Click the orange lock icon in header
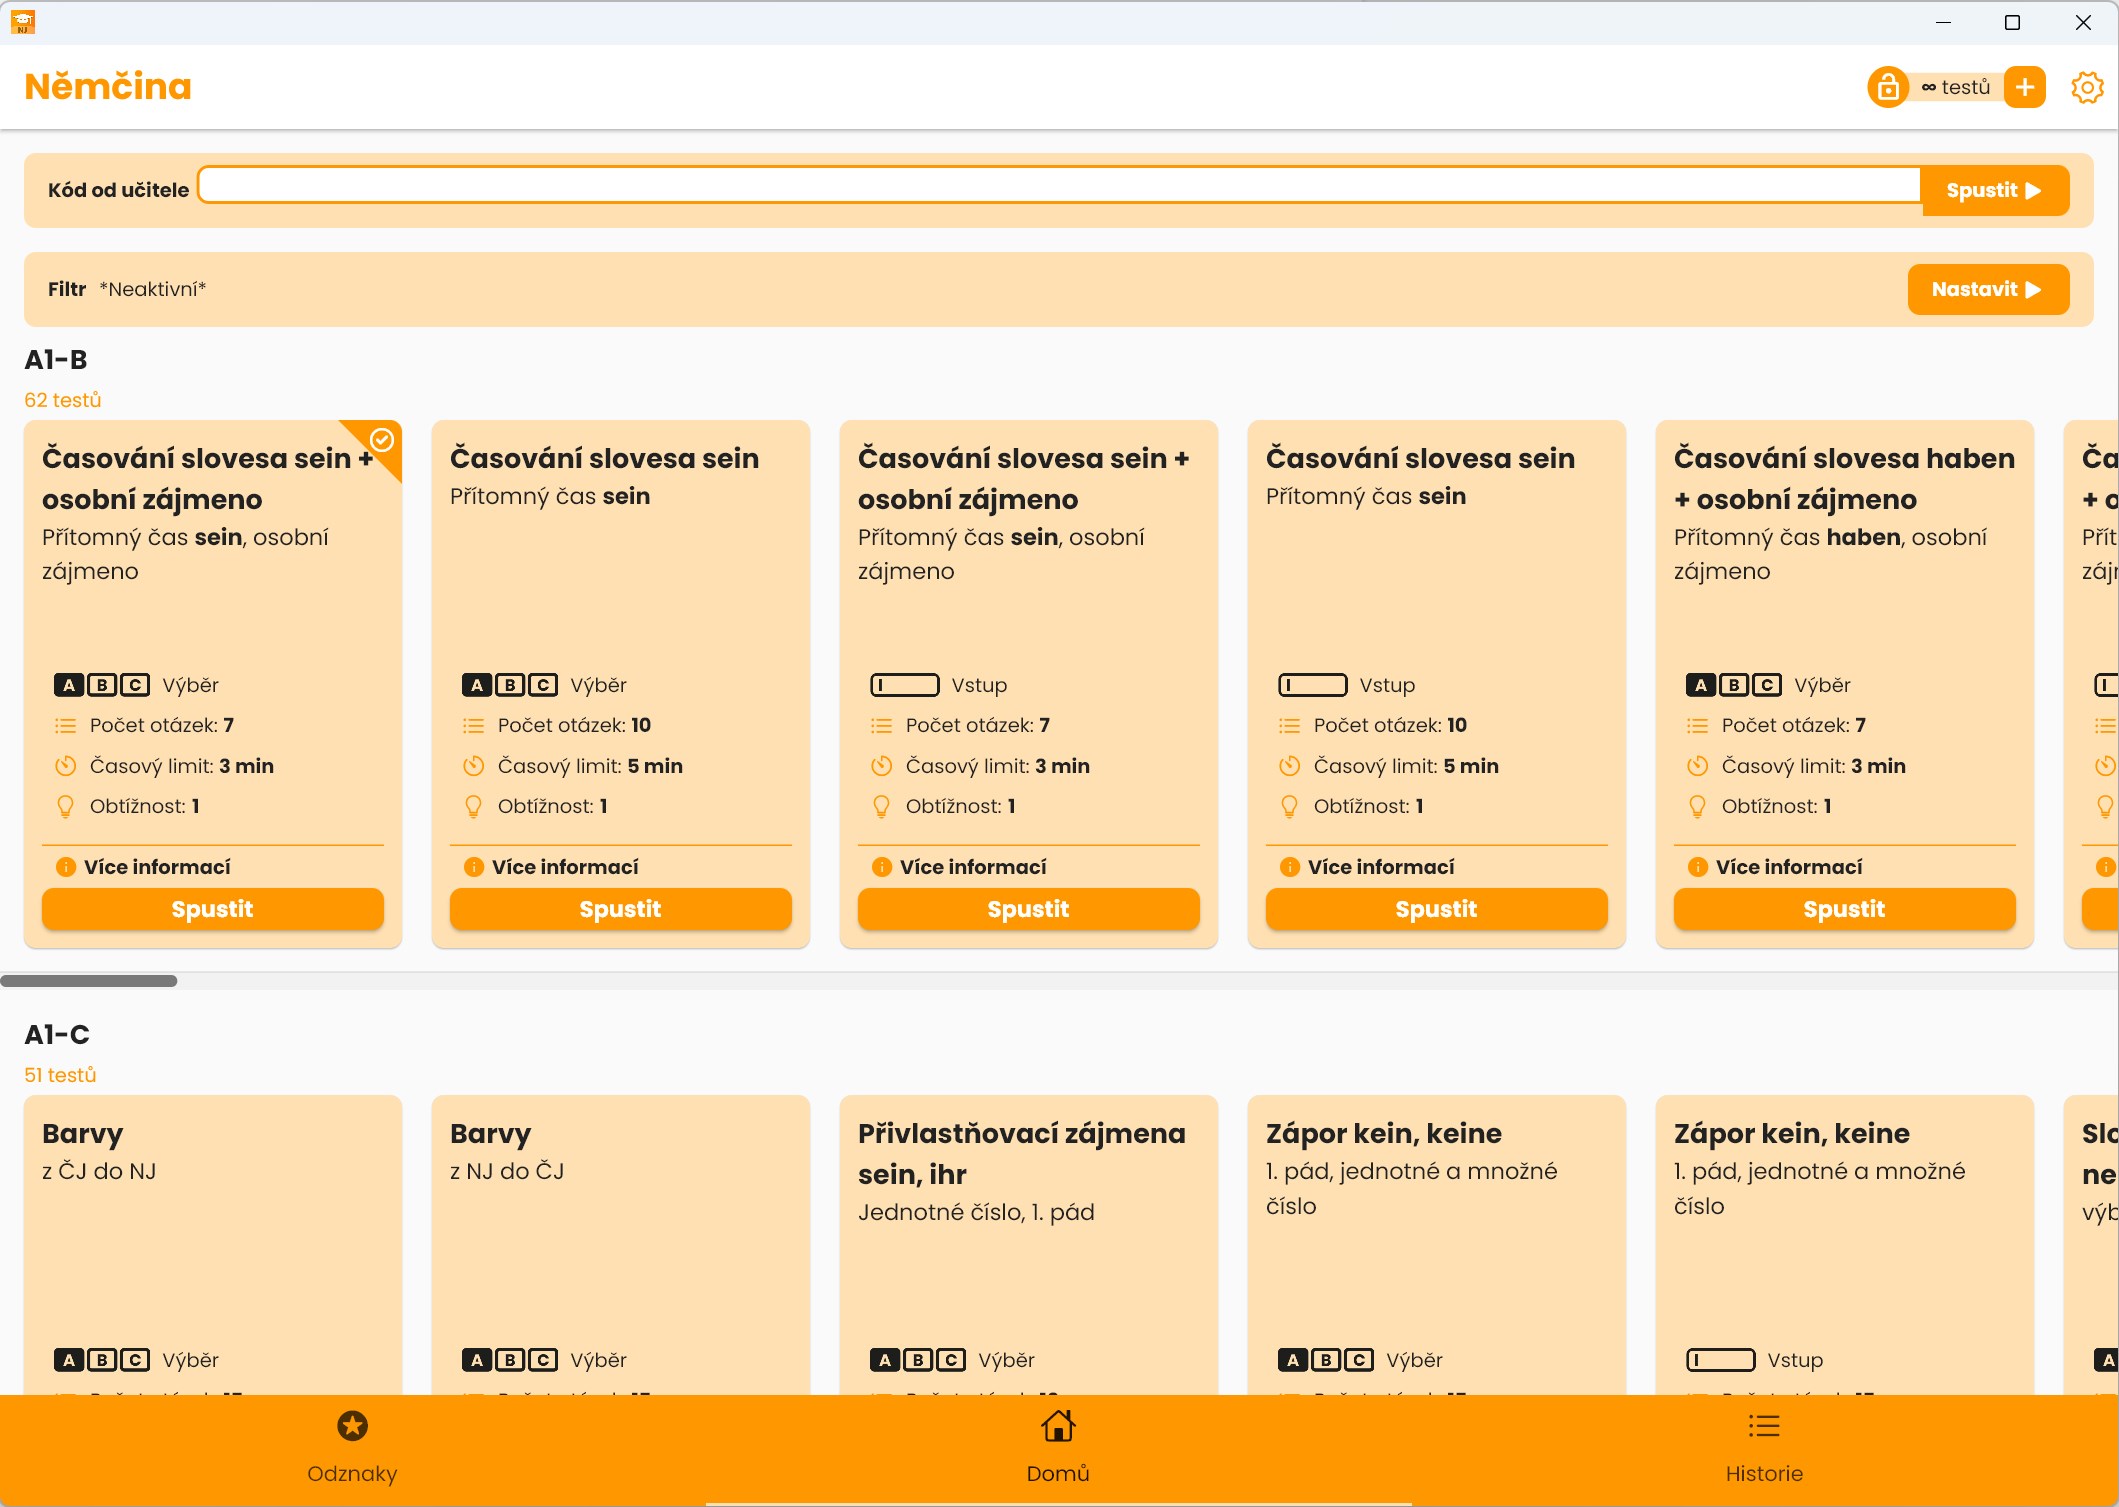Screen dimensions: 2119x1507 pyautogui.click(x=1887, y=87)
